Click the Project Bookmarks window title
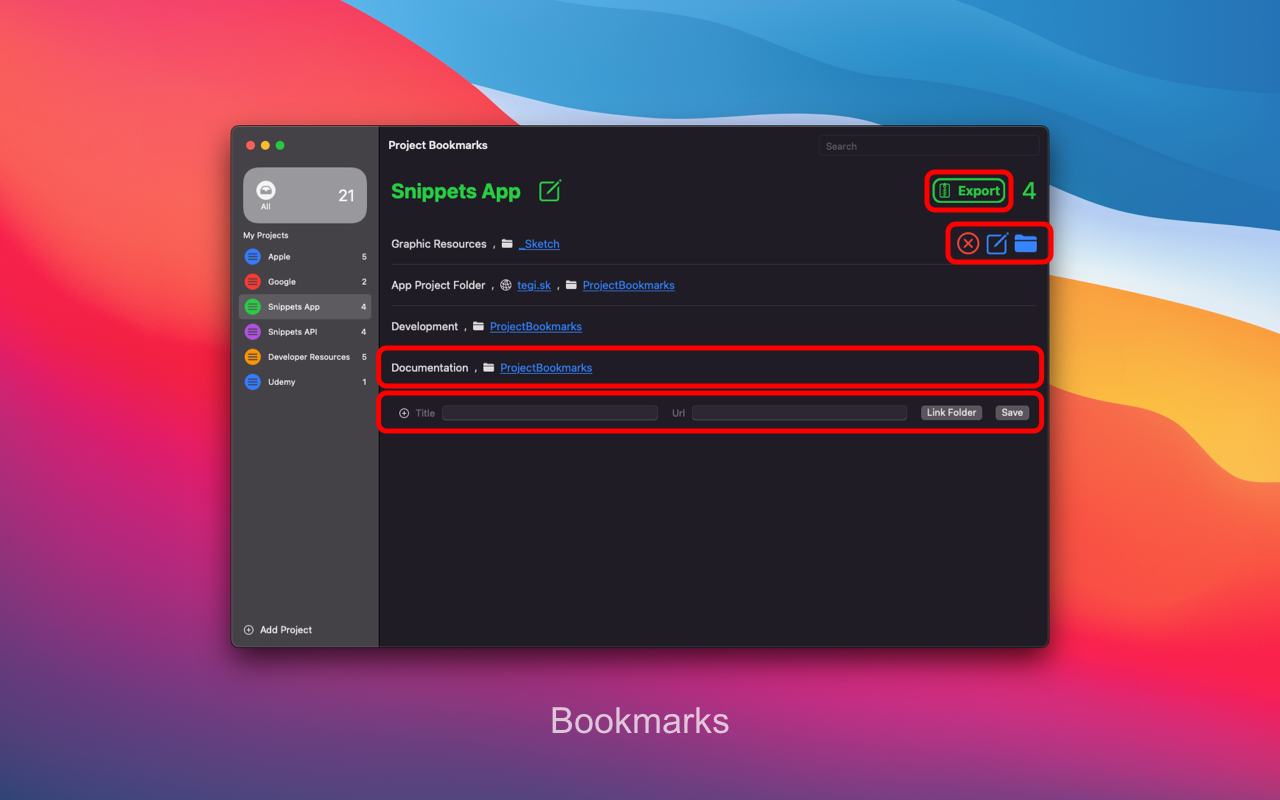1280x800 pixels. click(x=438, y=145)
